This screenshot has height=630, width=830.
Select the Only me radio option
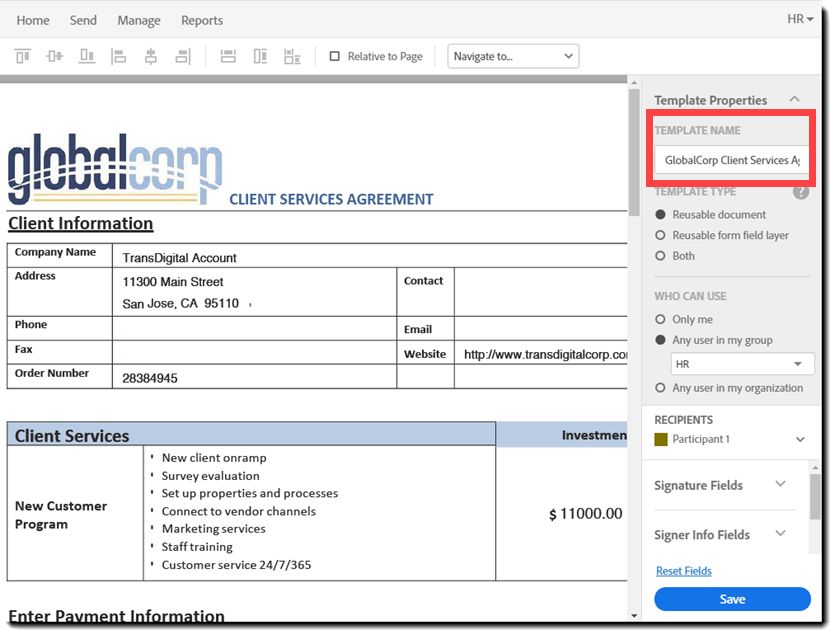660,319
